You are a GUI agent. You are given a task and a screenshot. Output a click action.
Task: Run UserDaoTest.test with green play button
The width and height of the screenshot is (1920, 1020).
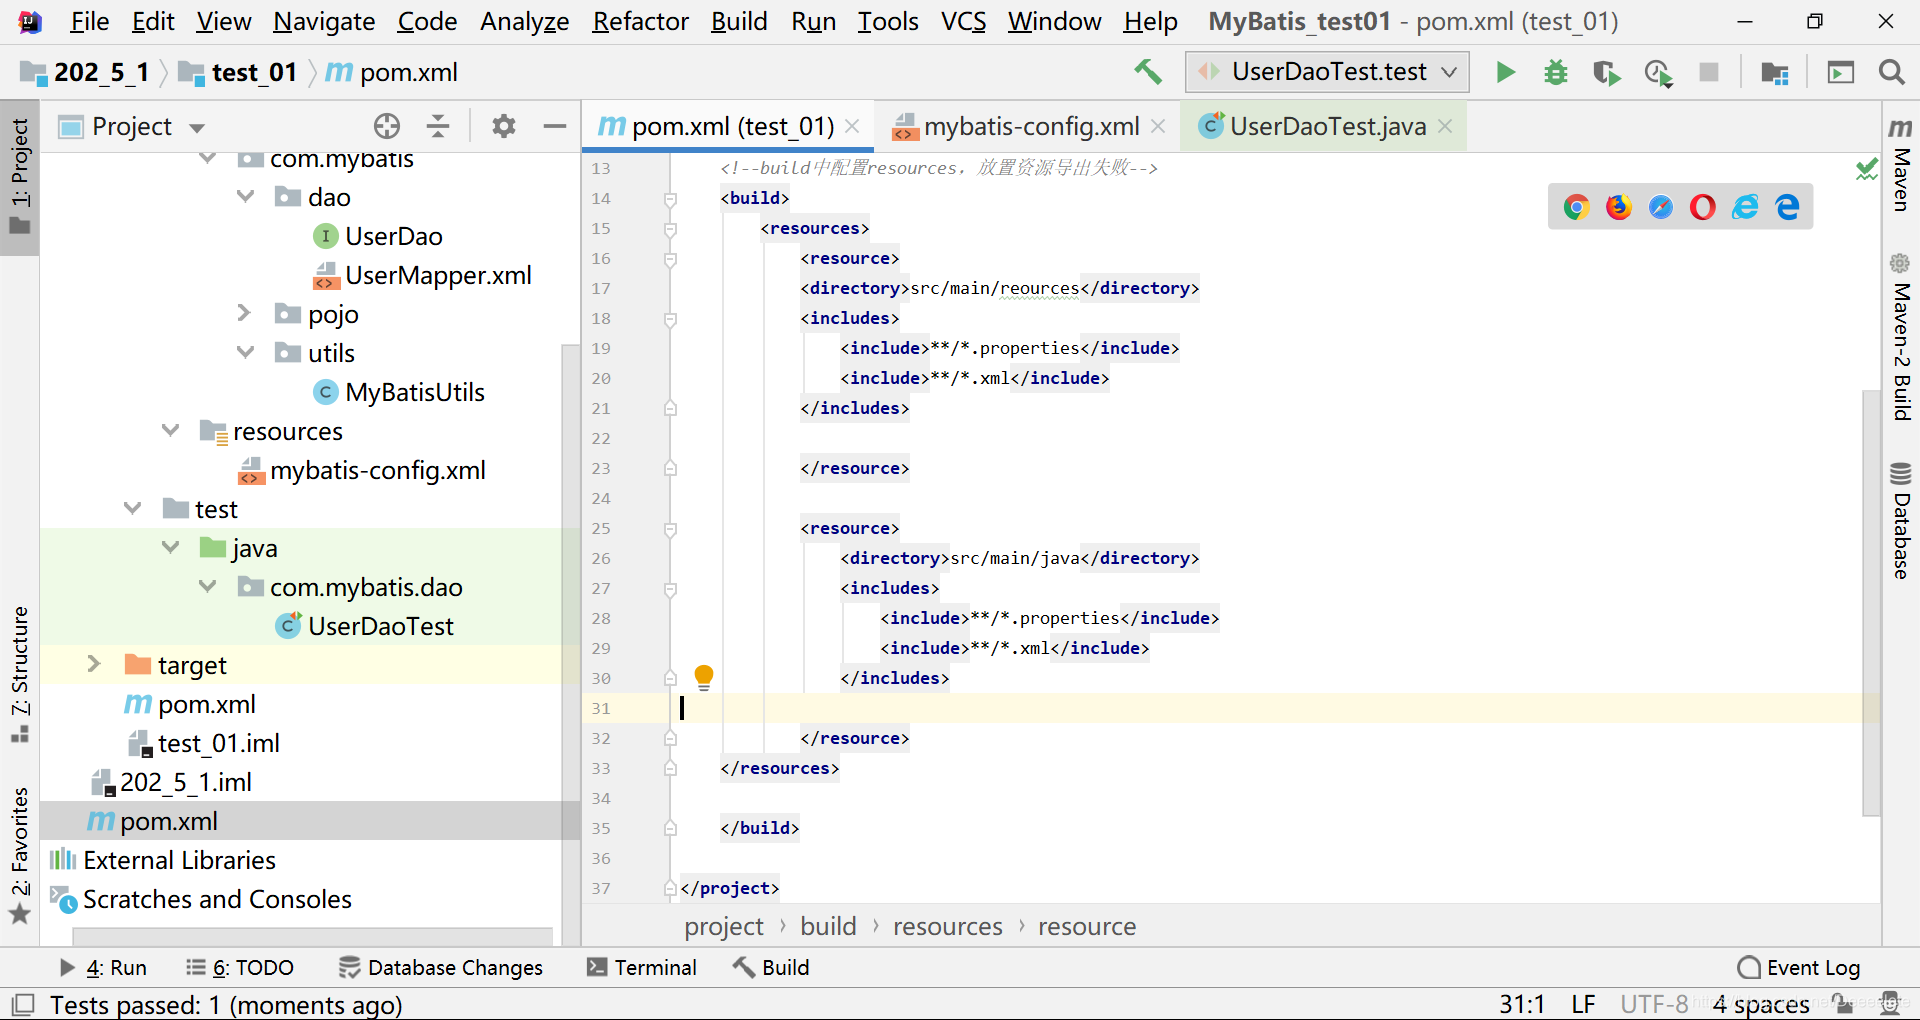(x=1505, y=72)
